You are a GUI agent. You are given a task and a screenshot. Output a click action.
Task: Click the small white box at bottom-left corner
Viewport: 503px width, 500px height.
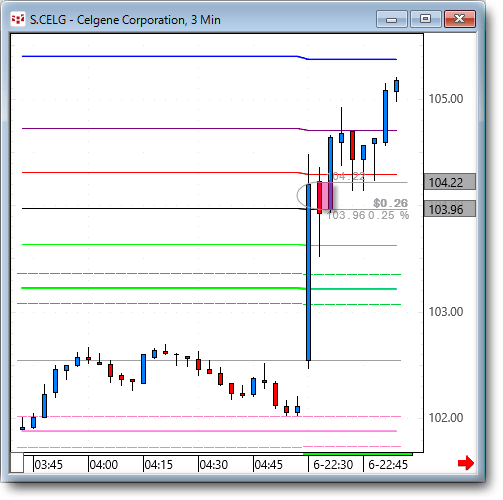point(17,462)
